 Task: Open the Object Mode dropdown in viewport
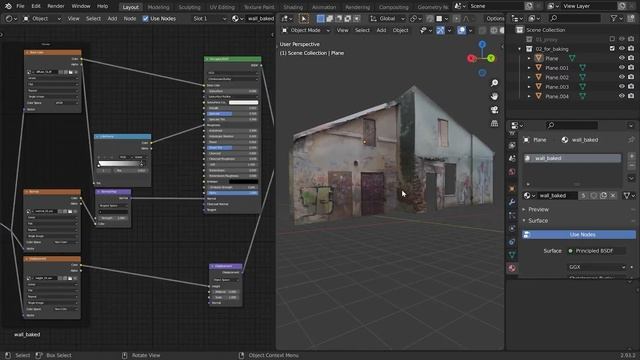pos(306,30)
